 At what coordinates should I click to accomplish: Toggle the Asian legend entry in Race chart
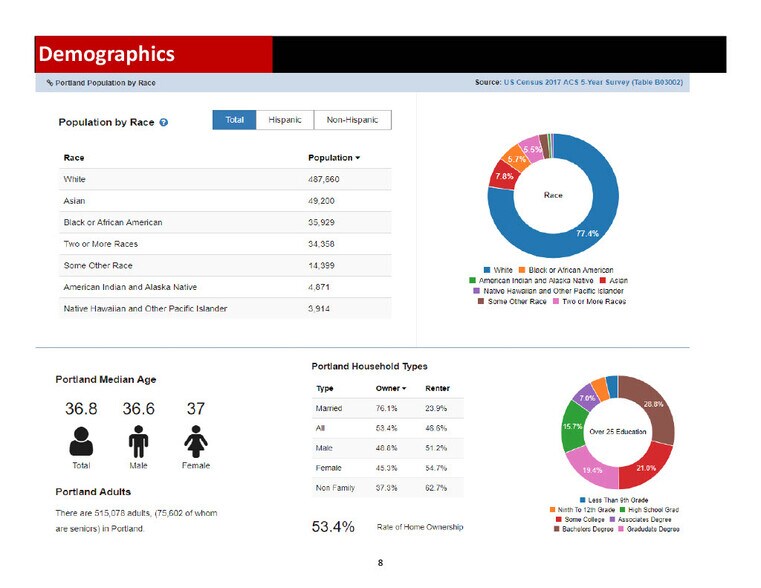pyautogui.click(x=612, y=281)
